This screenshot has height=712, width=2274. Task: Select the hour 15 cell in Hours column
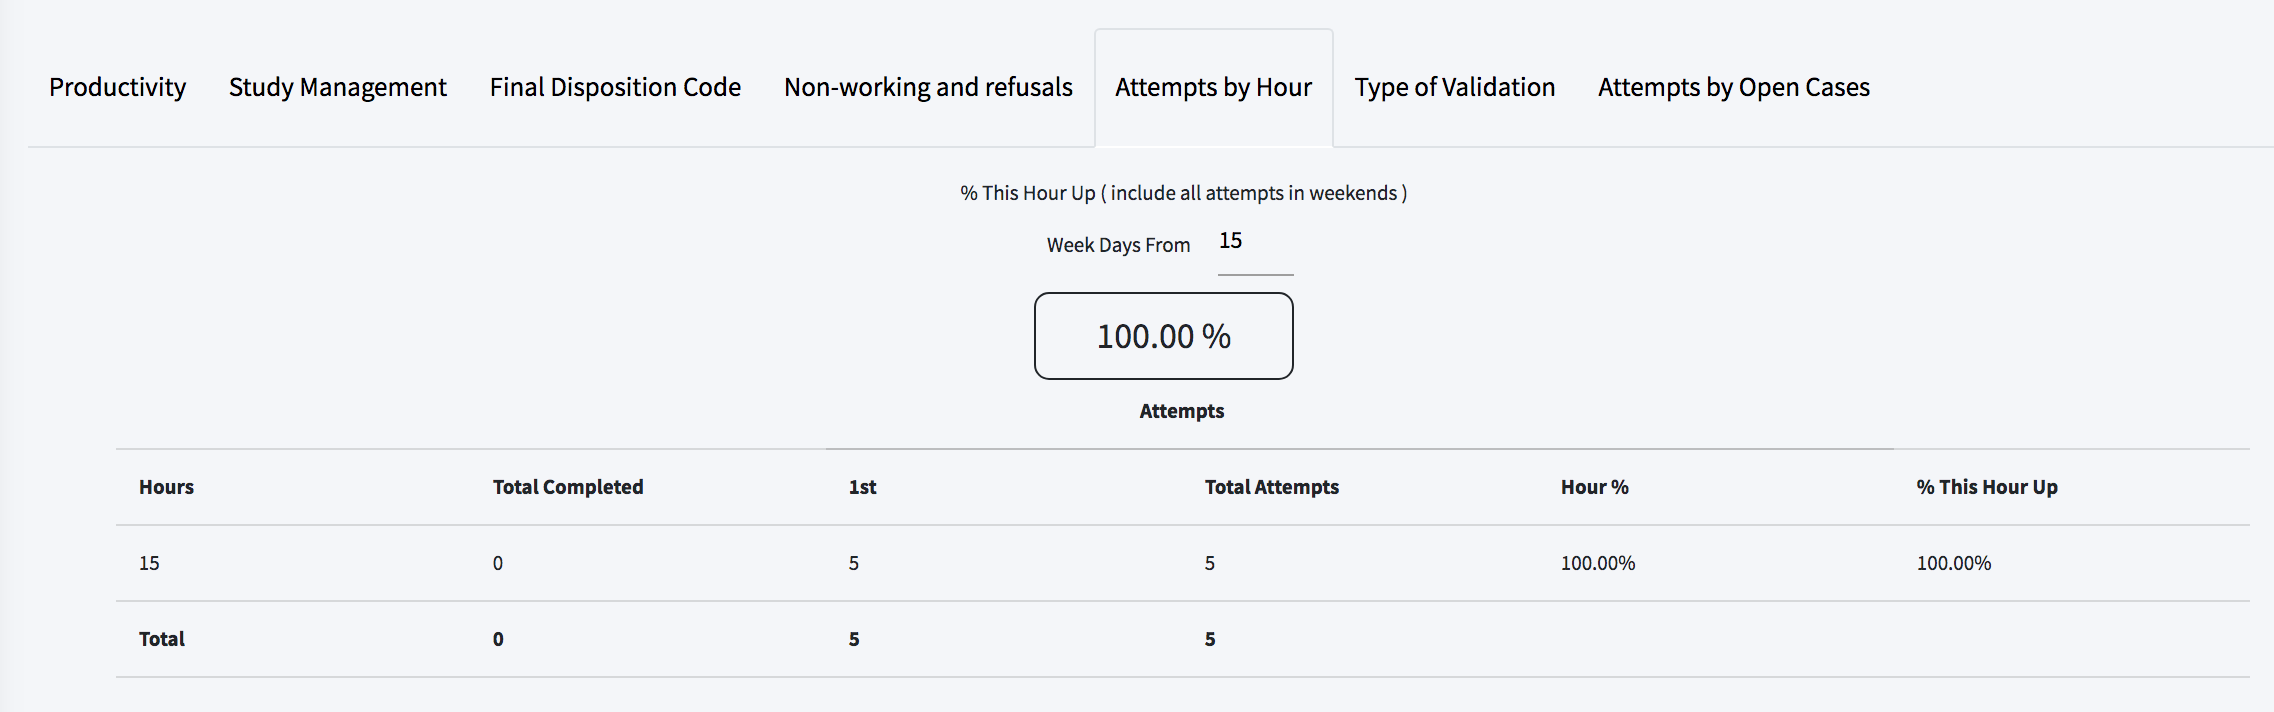(x=149, y=563)
